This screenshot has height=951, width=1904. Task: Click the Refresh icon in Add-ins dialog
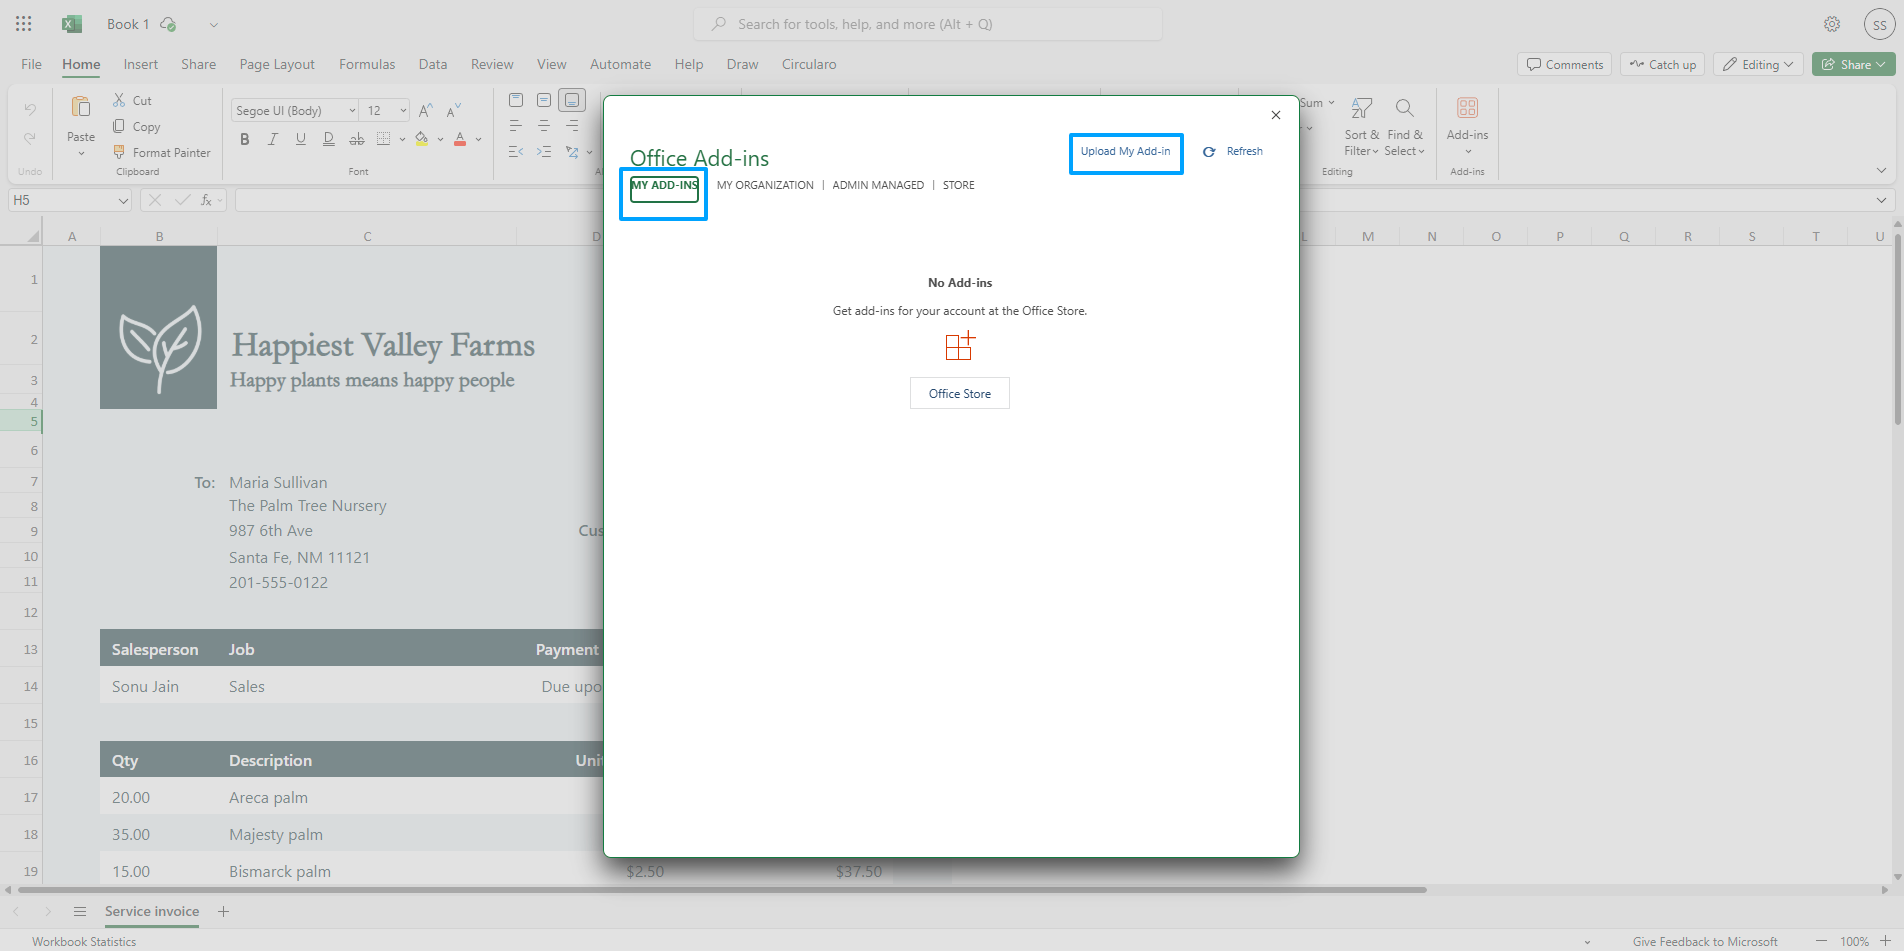pyautogui.click(x=1209, y=152)
